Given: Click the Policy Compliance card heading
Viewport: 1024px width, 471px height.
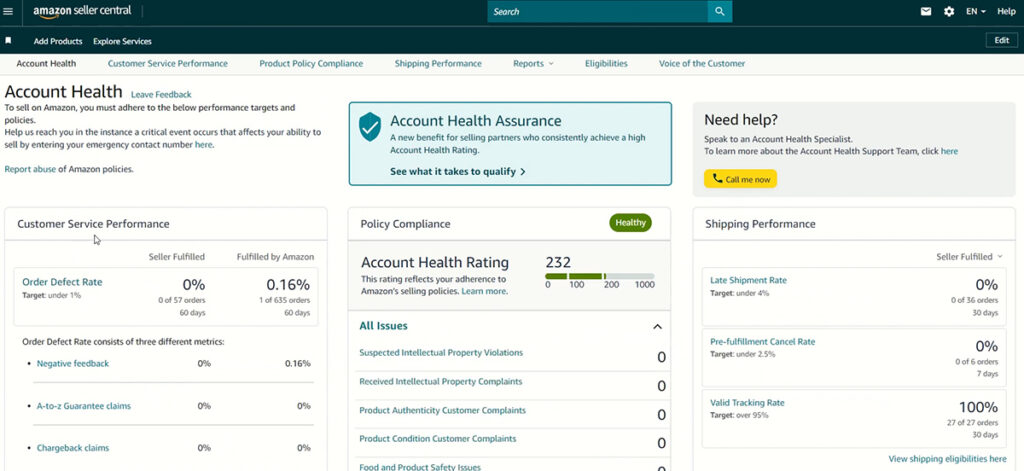Looking at the screenshot, I should tap(406, 224).
